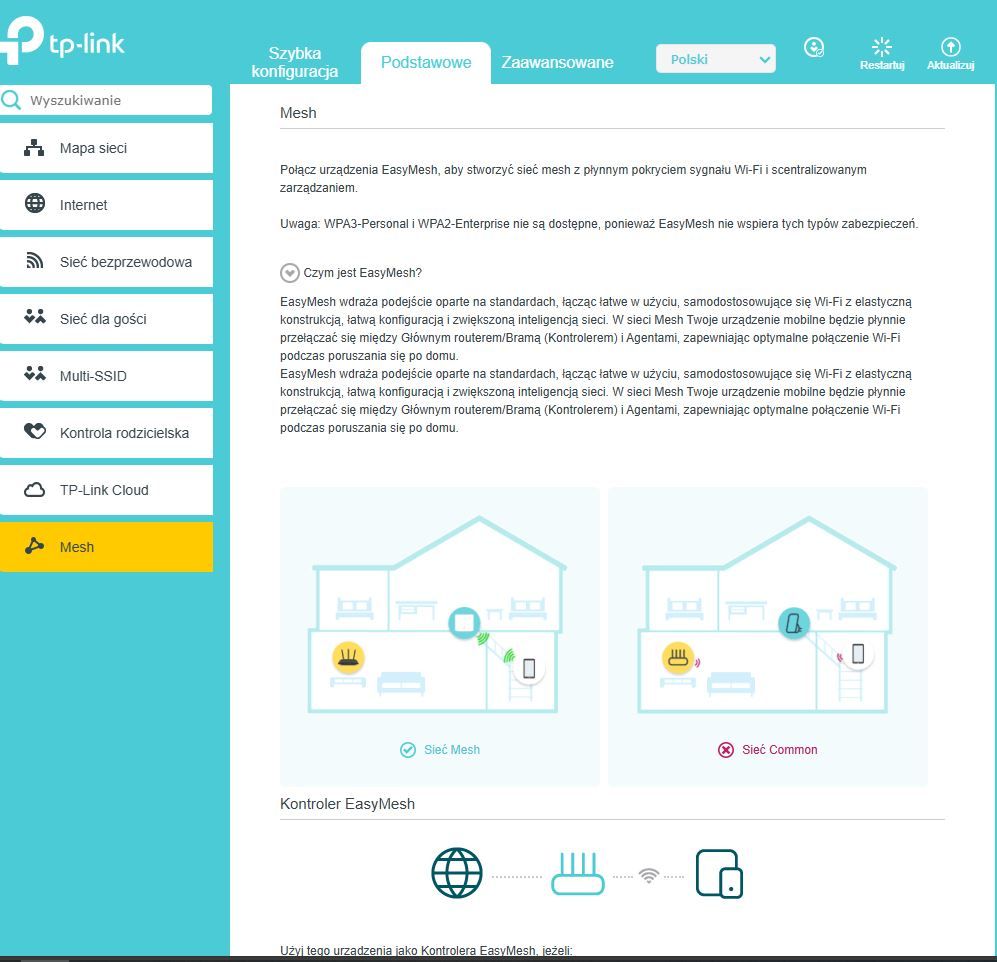The width and height of the screenshot is (997, 962).
Task: Click the Sieć Common cross icon
Action: (725, 750)
